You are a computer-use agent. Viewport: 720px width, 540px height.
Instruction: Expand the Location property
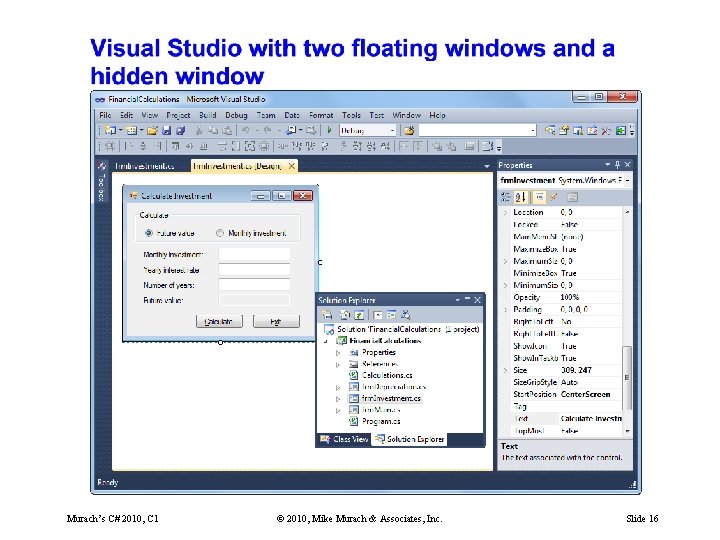[x=506, y=212]
